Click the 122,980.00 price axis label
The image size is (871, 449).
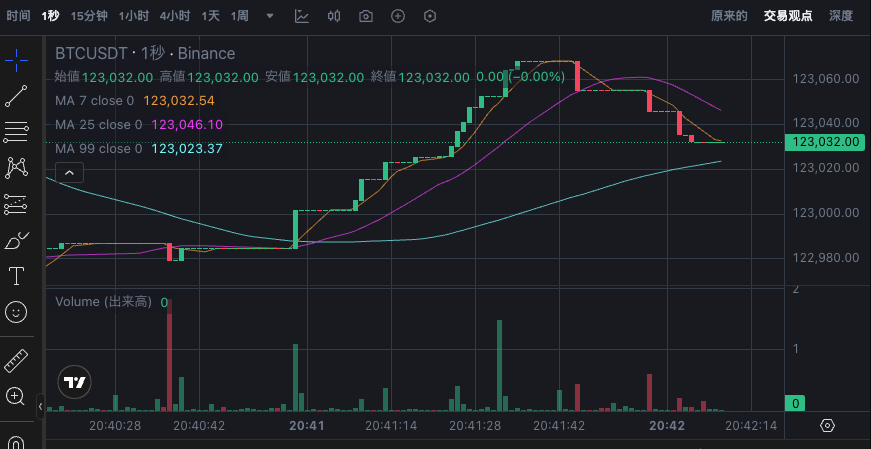pyautogui.click(x=826, y=258)
